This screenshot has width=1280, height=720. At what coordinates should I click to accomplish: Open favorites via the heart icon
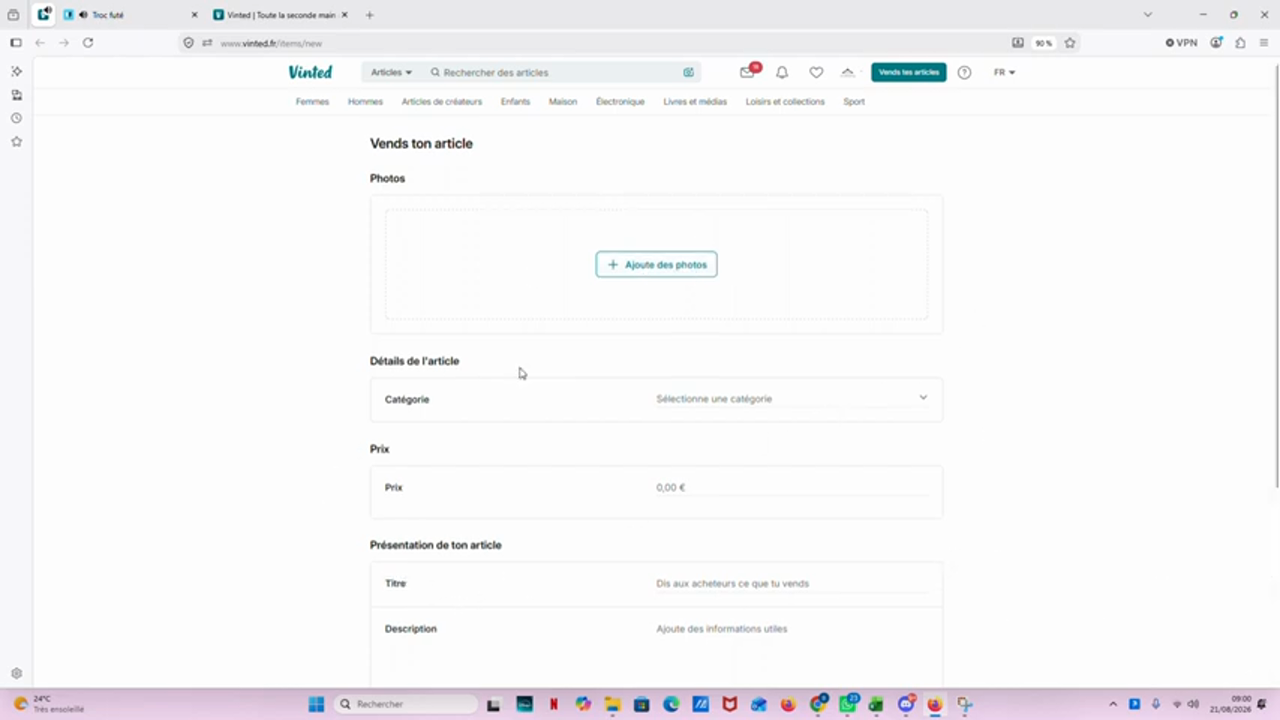click(816, 72)
